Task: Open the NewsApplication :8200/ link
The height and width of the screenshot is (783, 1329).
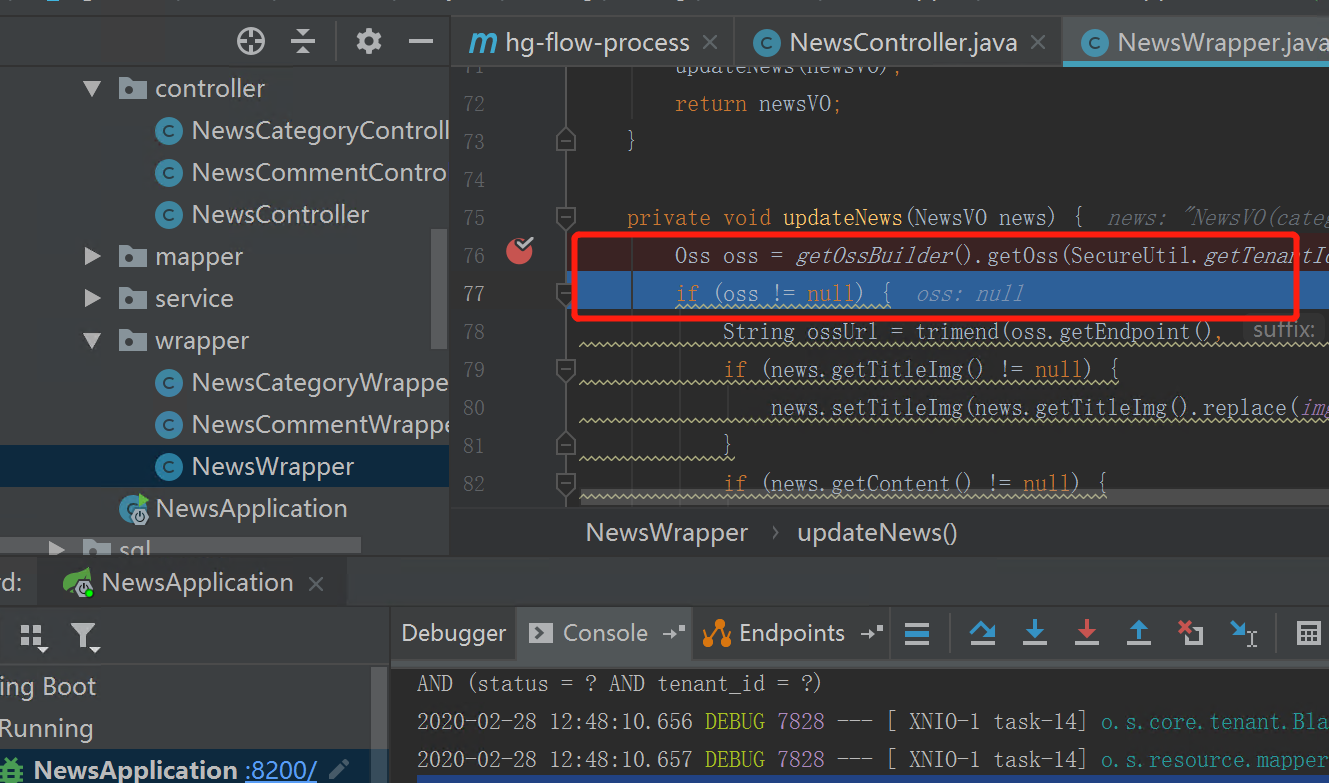Action: pos(281,769)
